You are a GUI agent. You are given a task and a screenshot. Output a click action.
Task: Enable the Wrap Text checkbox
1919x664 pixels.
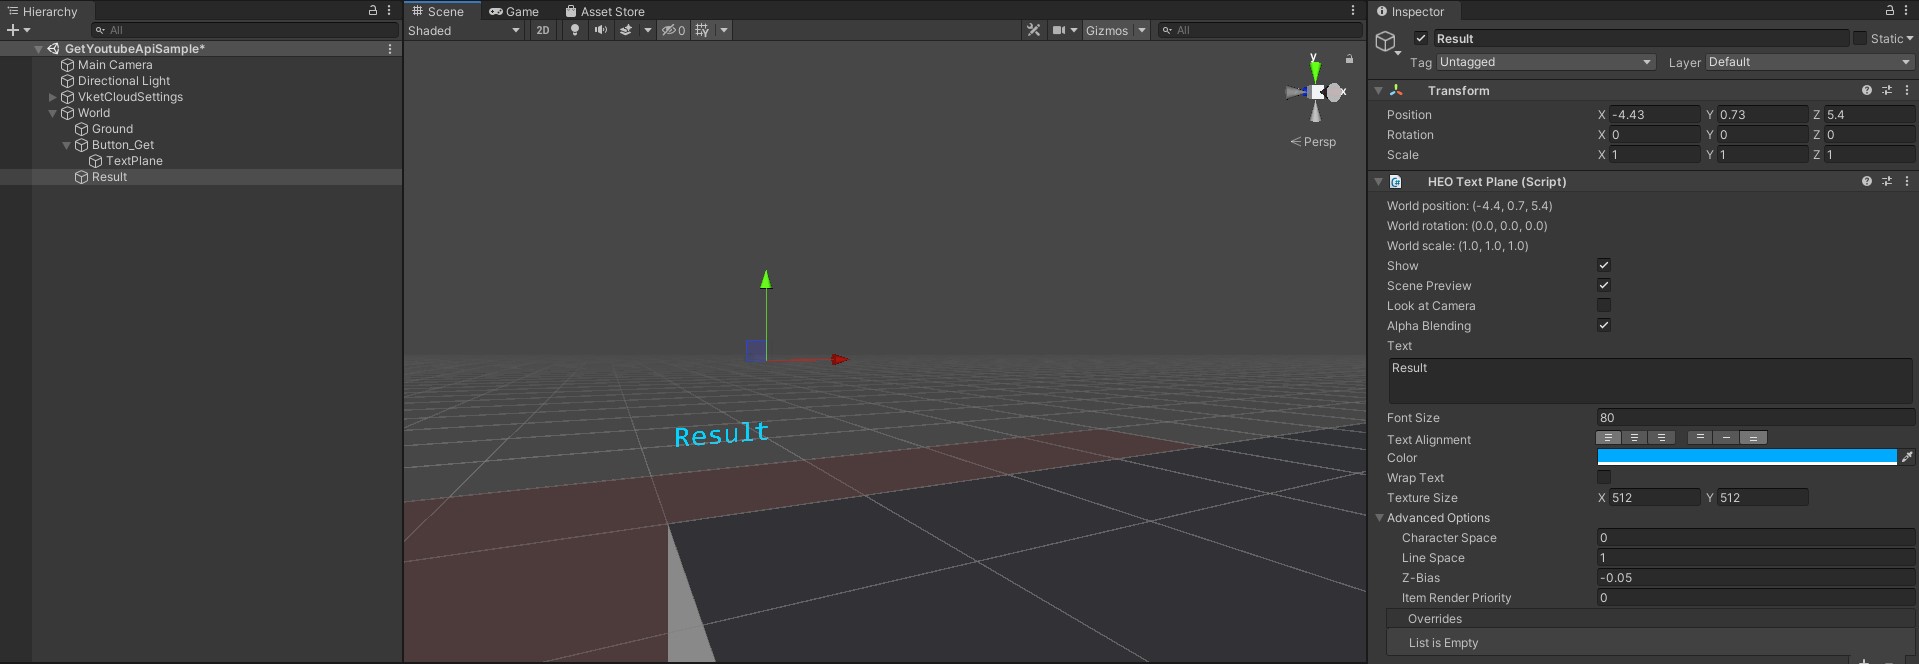pos(1604,477)
